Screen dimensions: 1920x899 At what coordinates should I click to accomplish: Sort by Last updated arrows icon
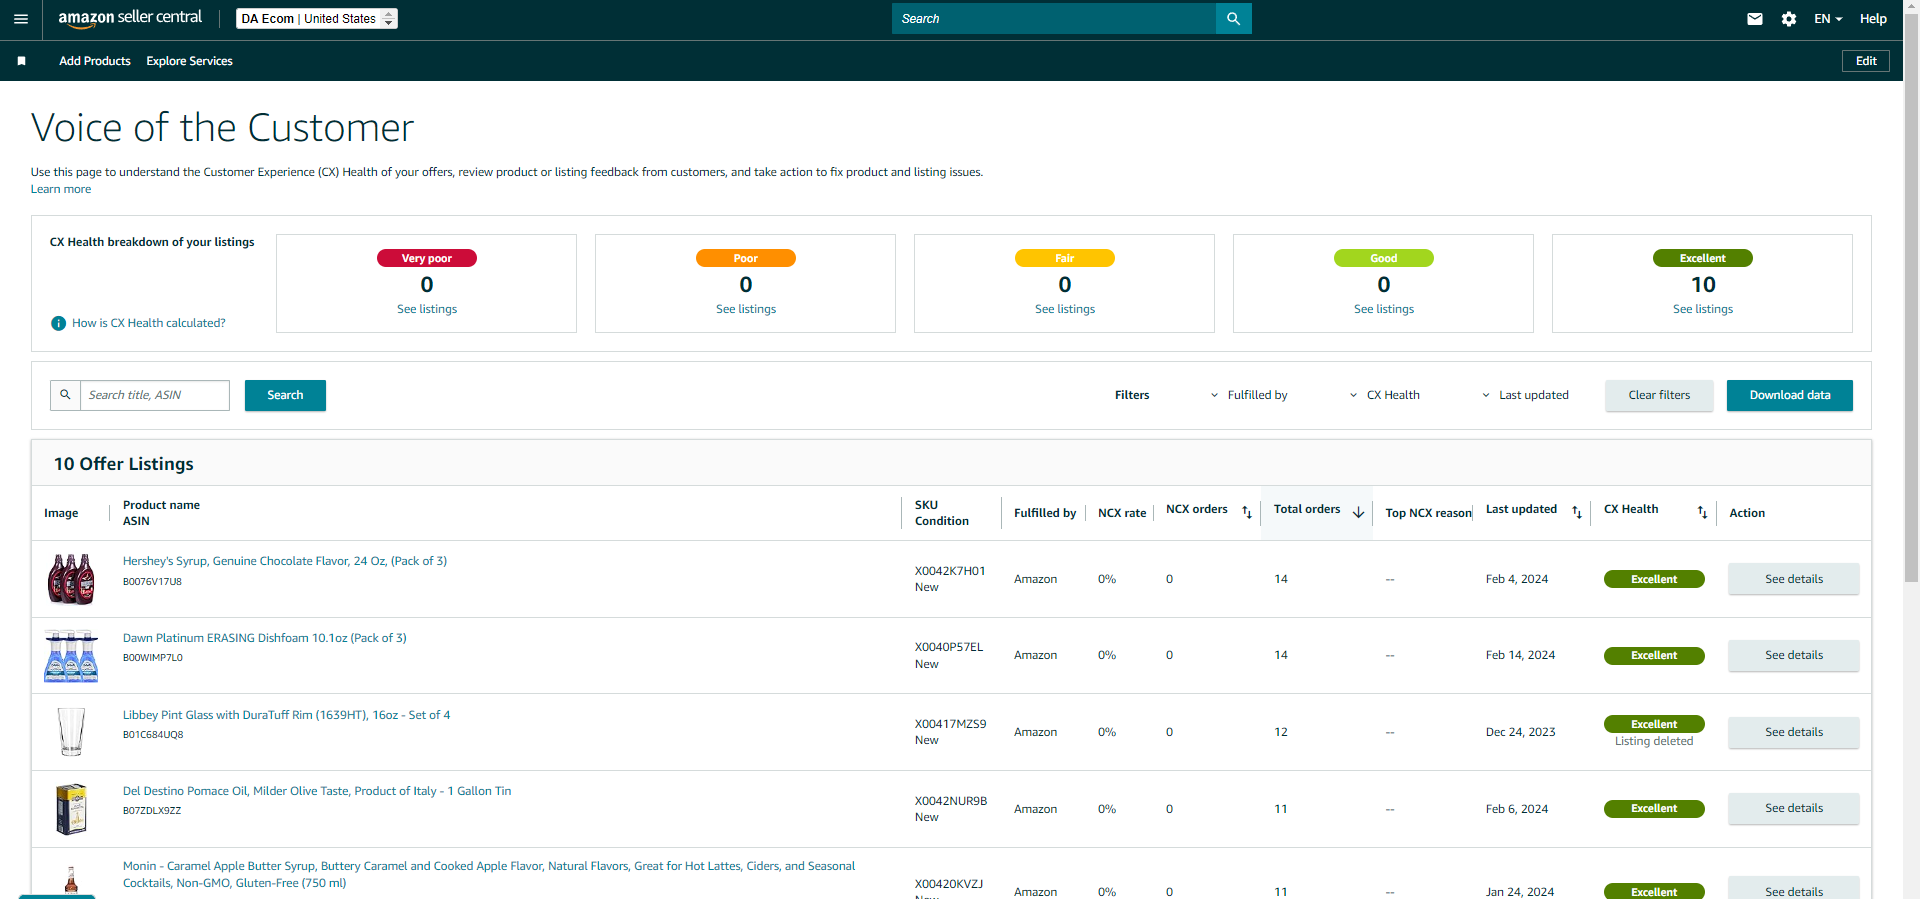1577,513
